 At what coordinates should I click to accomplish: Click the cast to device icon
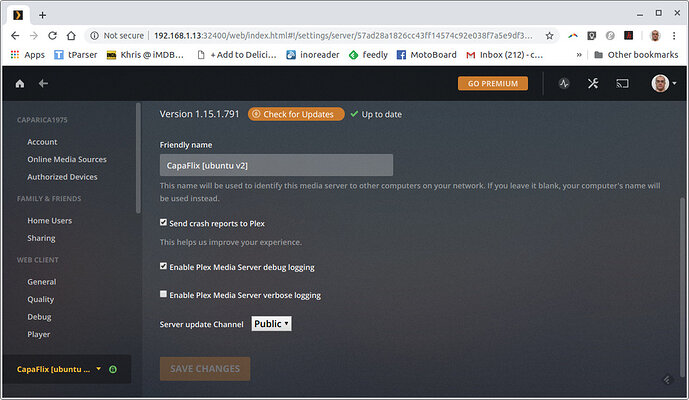(622, 84)
